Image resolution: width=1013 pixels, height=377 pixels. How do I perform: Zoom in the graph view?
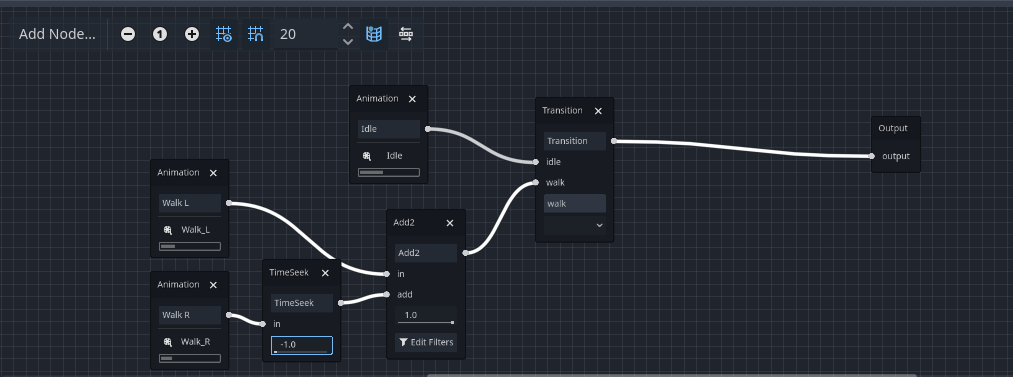[192, 34]
